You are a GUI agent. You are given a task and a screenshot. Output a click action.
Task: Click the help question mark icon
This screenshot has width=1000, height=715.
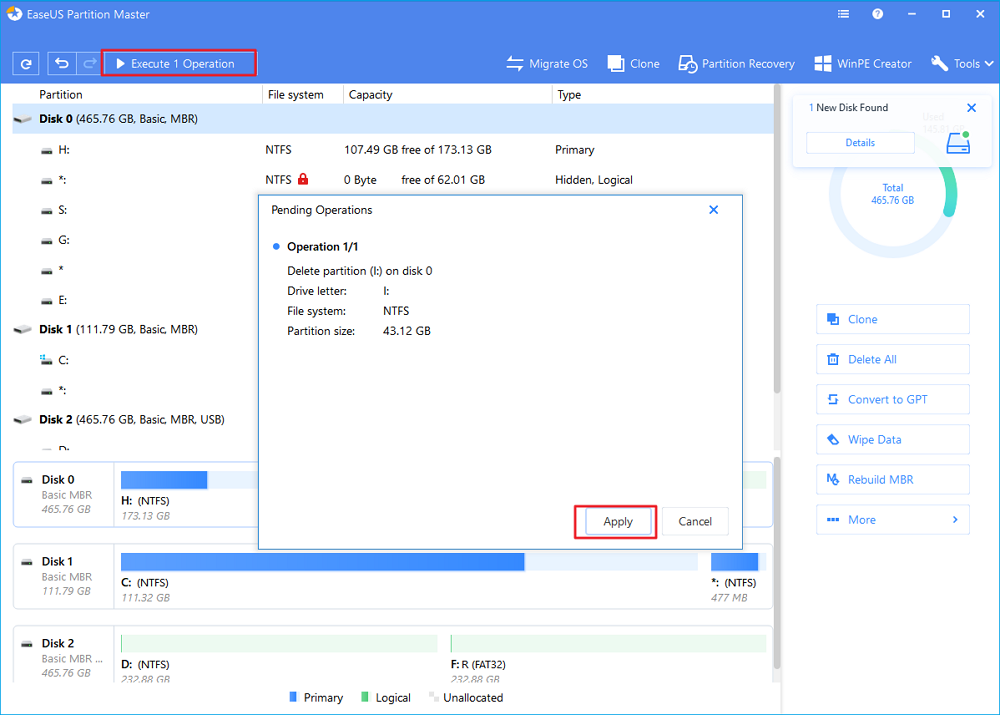(878, 14)
